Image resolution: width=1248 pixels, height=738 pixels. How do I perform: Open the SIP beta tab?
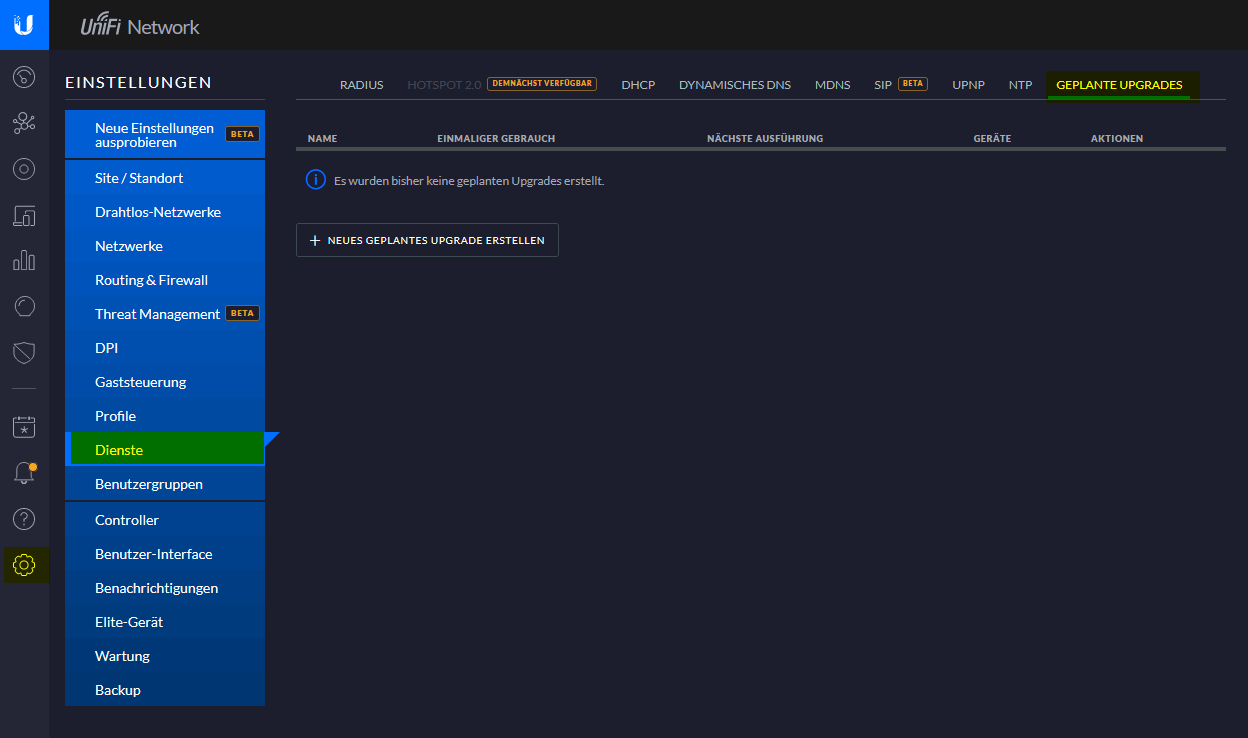point(901,85)
